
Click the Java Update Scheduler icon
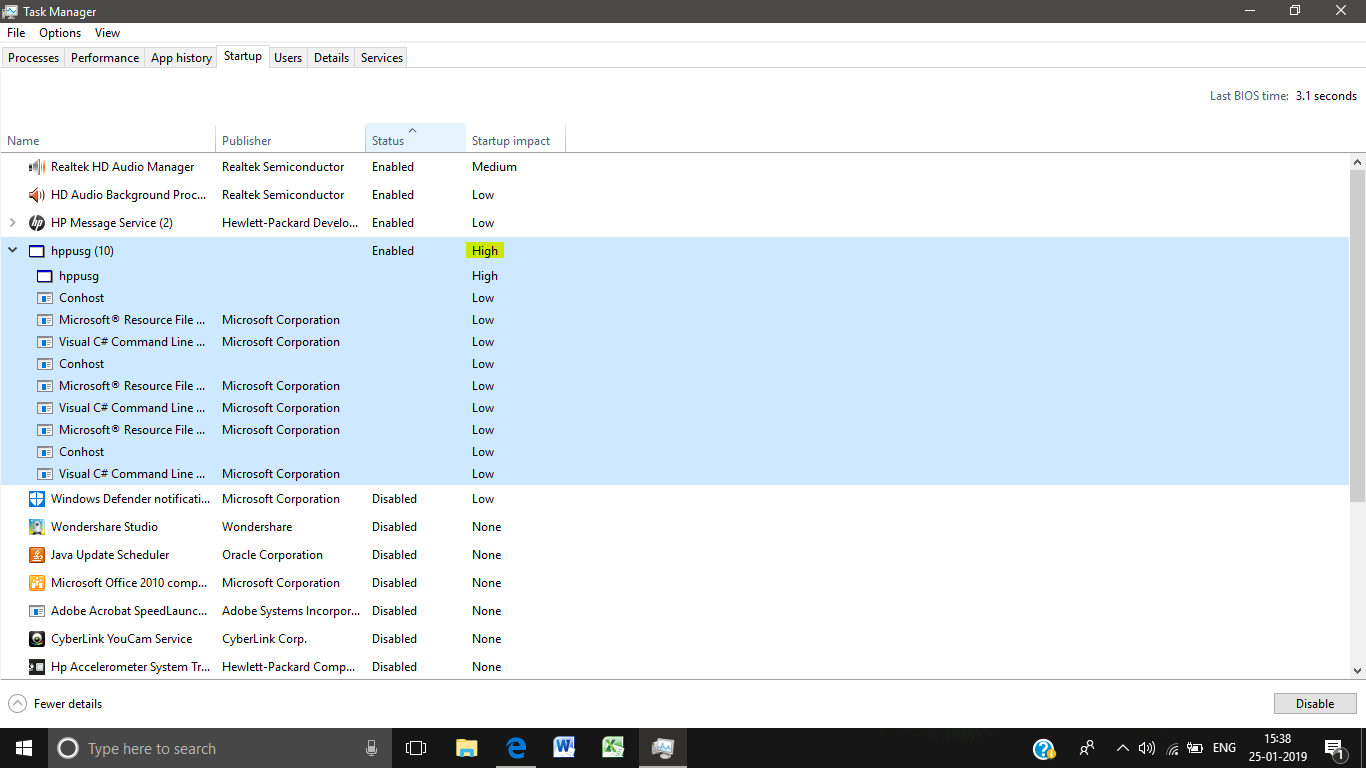pyautogui.click(x=37, y=555)
